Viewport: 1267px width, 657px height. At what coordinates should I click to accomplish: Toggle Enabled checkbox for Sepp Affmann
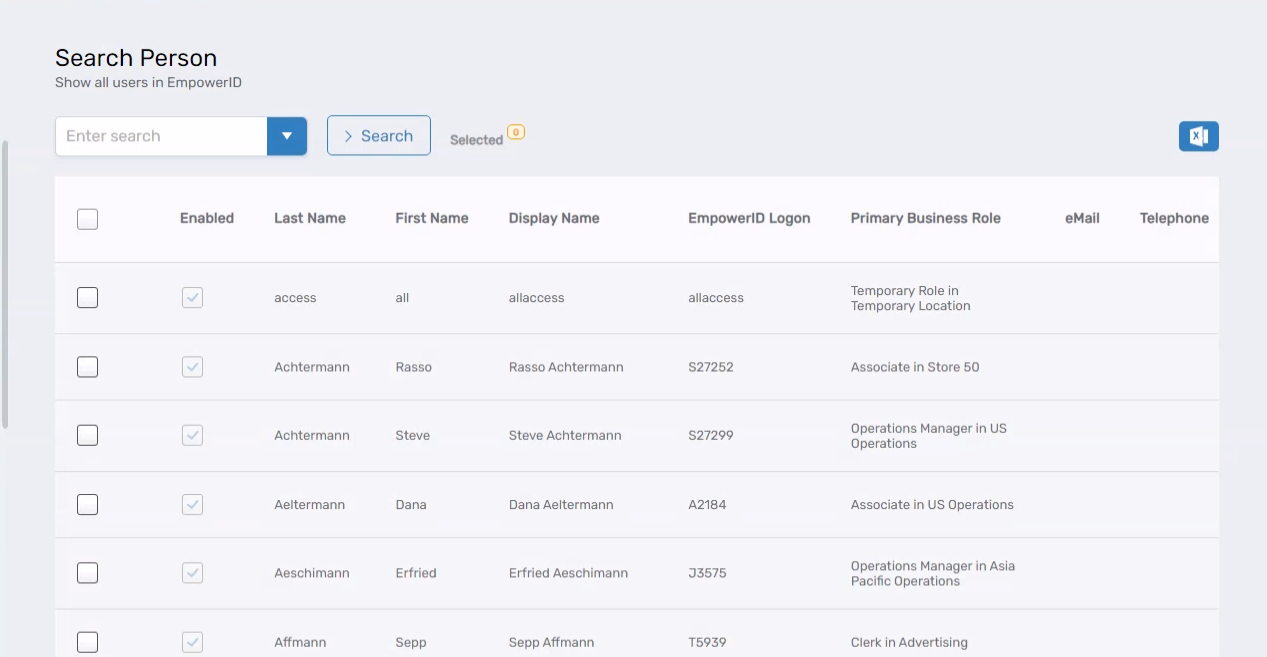[192, 642]
